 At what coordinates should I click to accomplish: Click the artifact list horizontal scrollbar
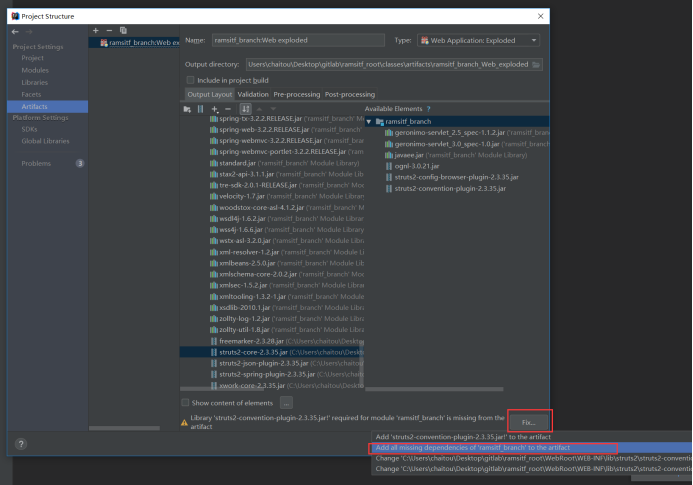(x=124, y=428)
